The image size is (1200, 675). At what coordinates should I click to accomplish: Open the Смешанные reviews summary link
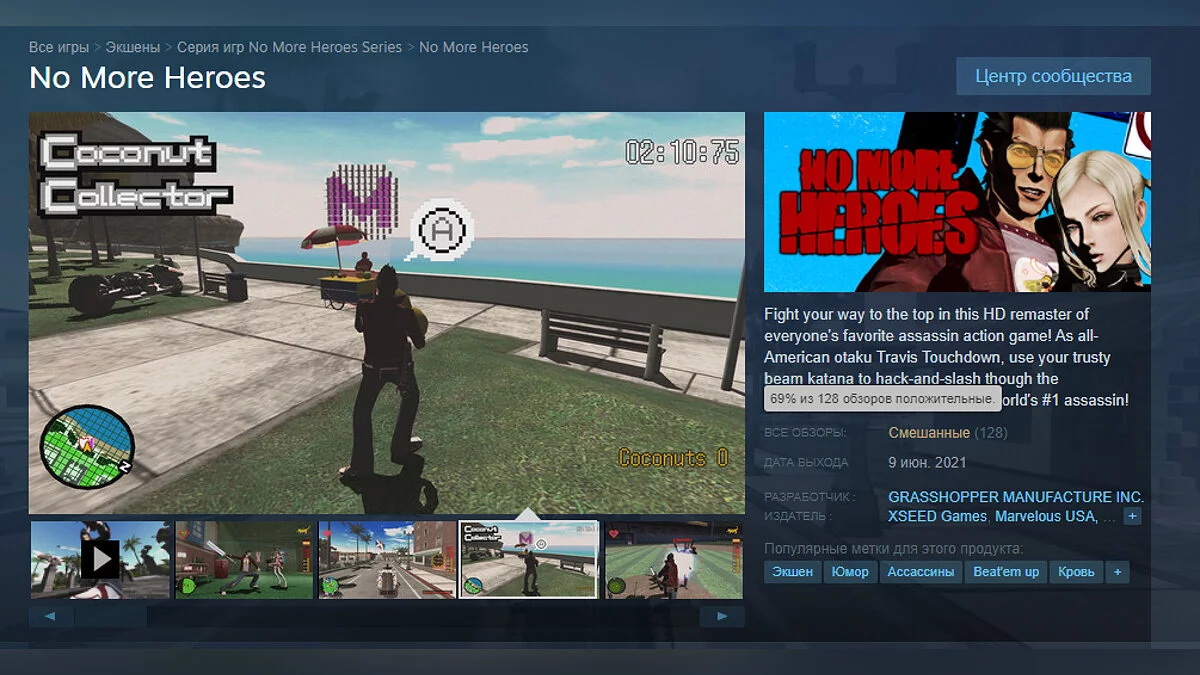[929, 433]
